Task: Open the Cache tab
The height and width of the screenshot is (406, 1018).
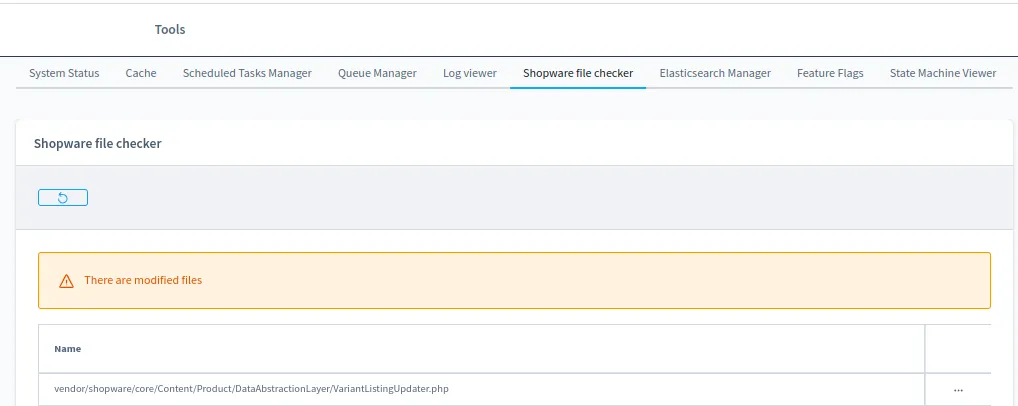Action: tap(141, 73)
